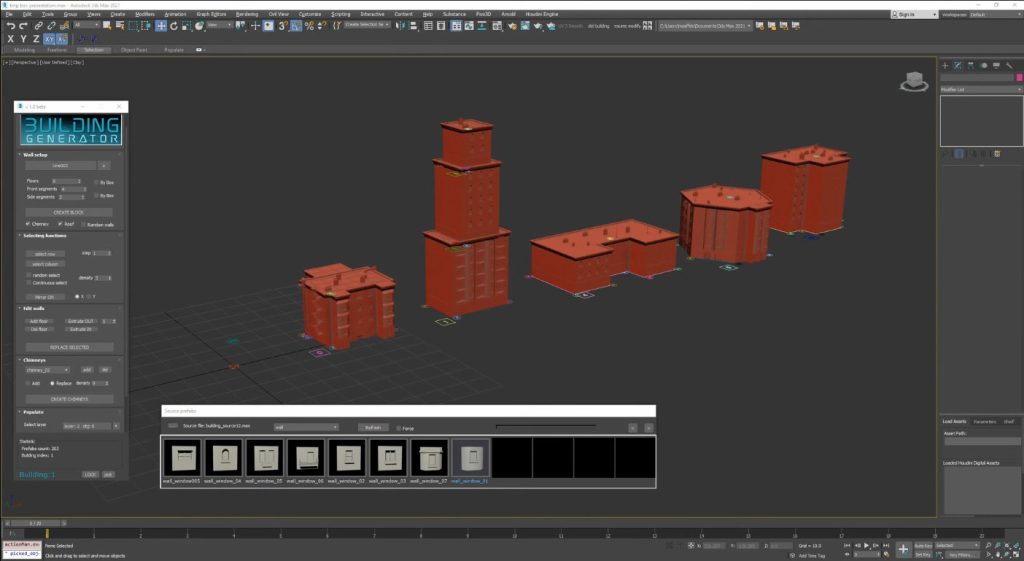The image size is (1024, 561).
Task: Toggle the Chimney checkbox
Action: coord(28,224)
